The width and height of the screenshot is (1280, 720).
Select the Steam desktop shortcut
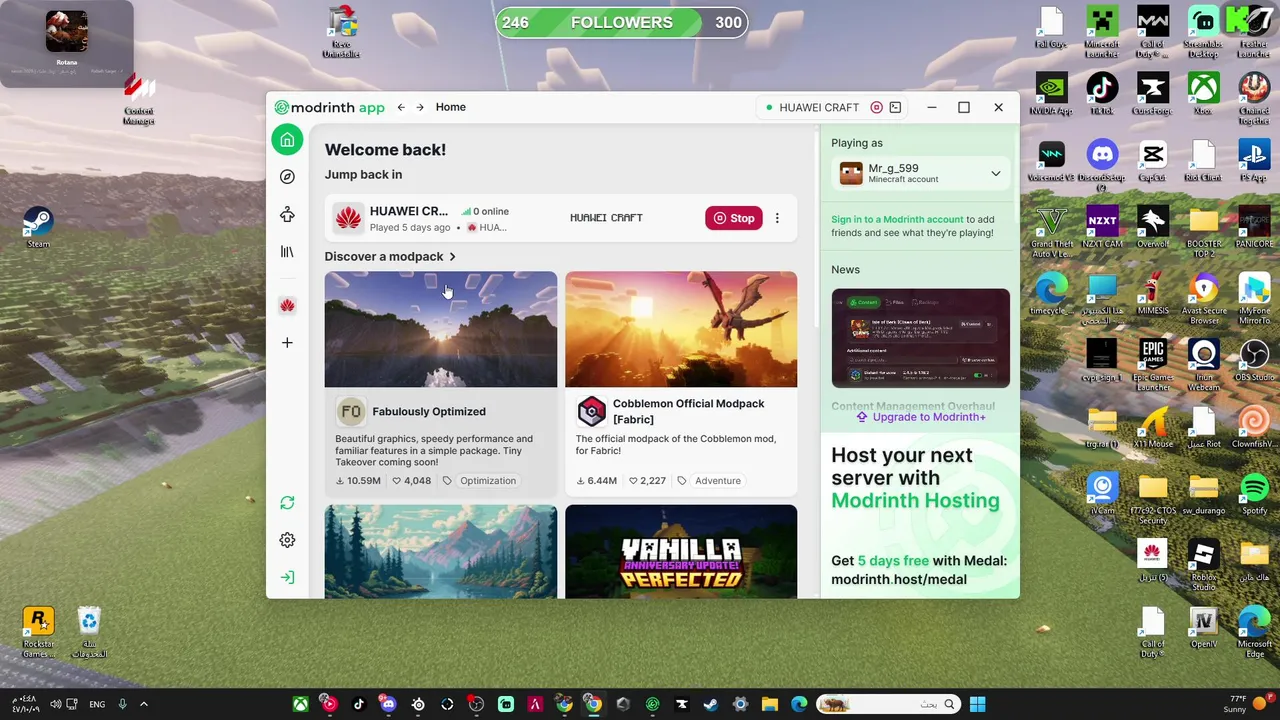pos(38,228)
